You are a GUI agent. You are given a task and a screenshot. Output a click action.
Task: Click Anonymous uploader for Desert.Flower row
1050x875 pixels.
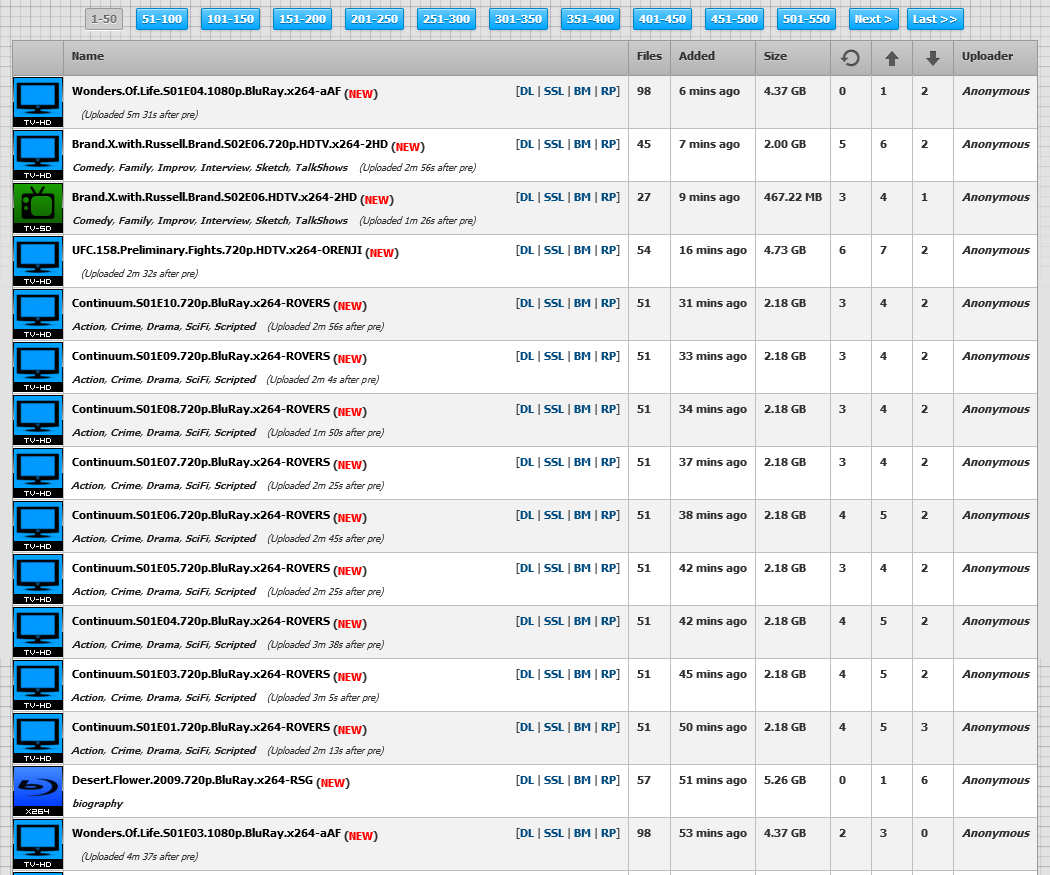(x=996, y=780)
